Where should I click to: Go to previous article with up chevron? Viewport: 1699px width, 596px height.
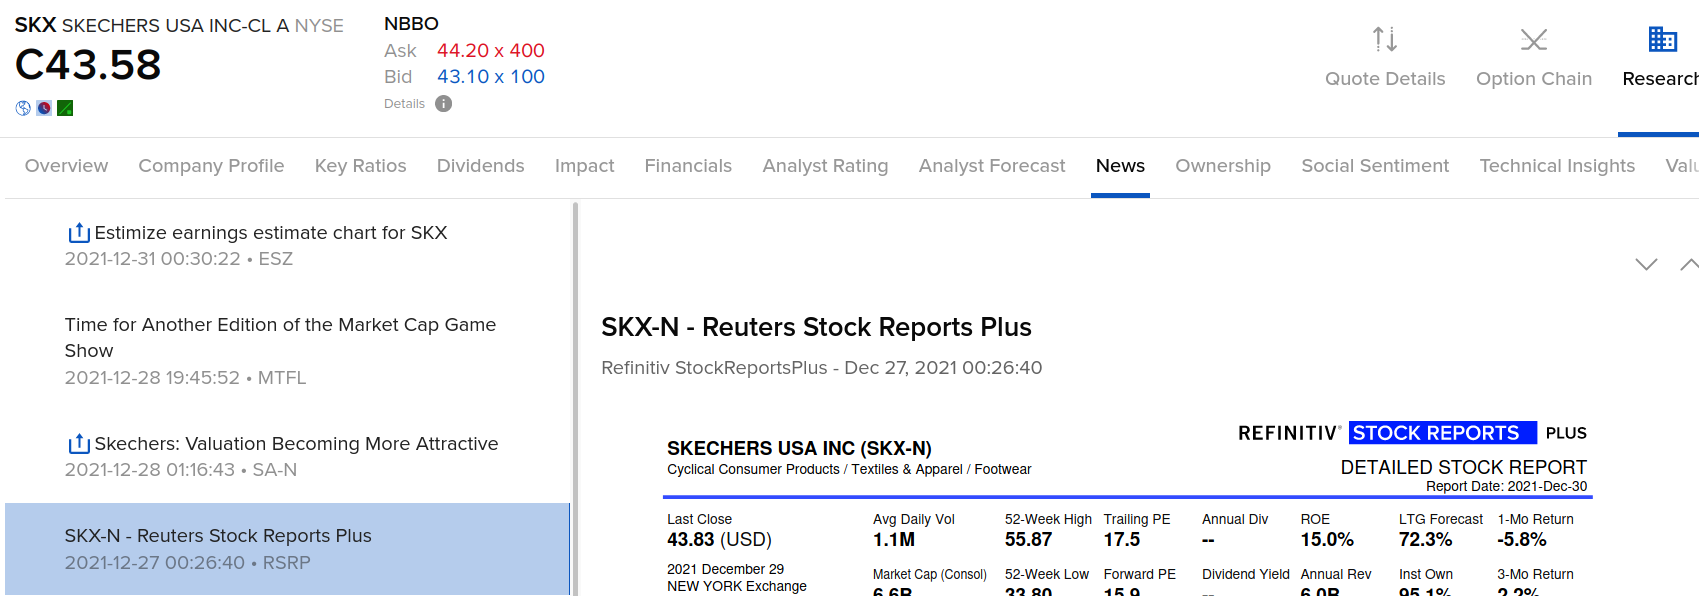point(1689,264)
